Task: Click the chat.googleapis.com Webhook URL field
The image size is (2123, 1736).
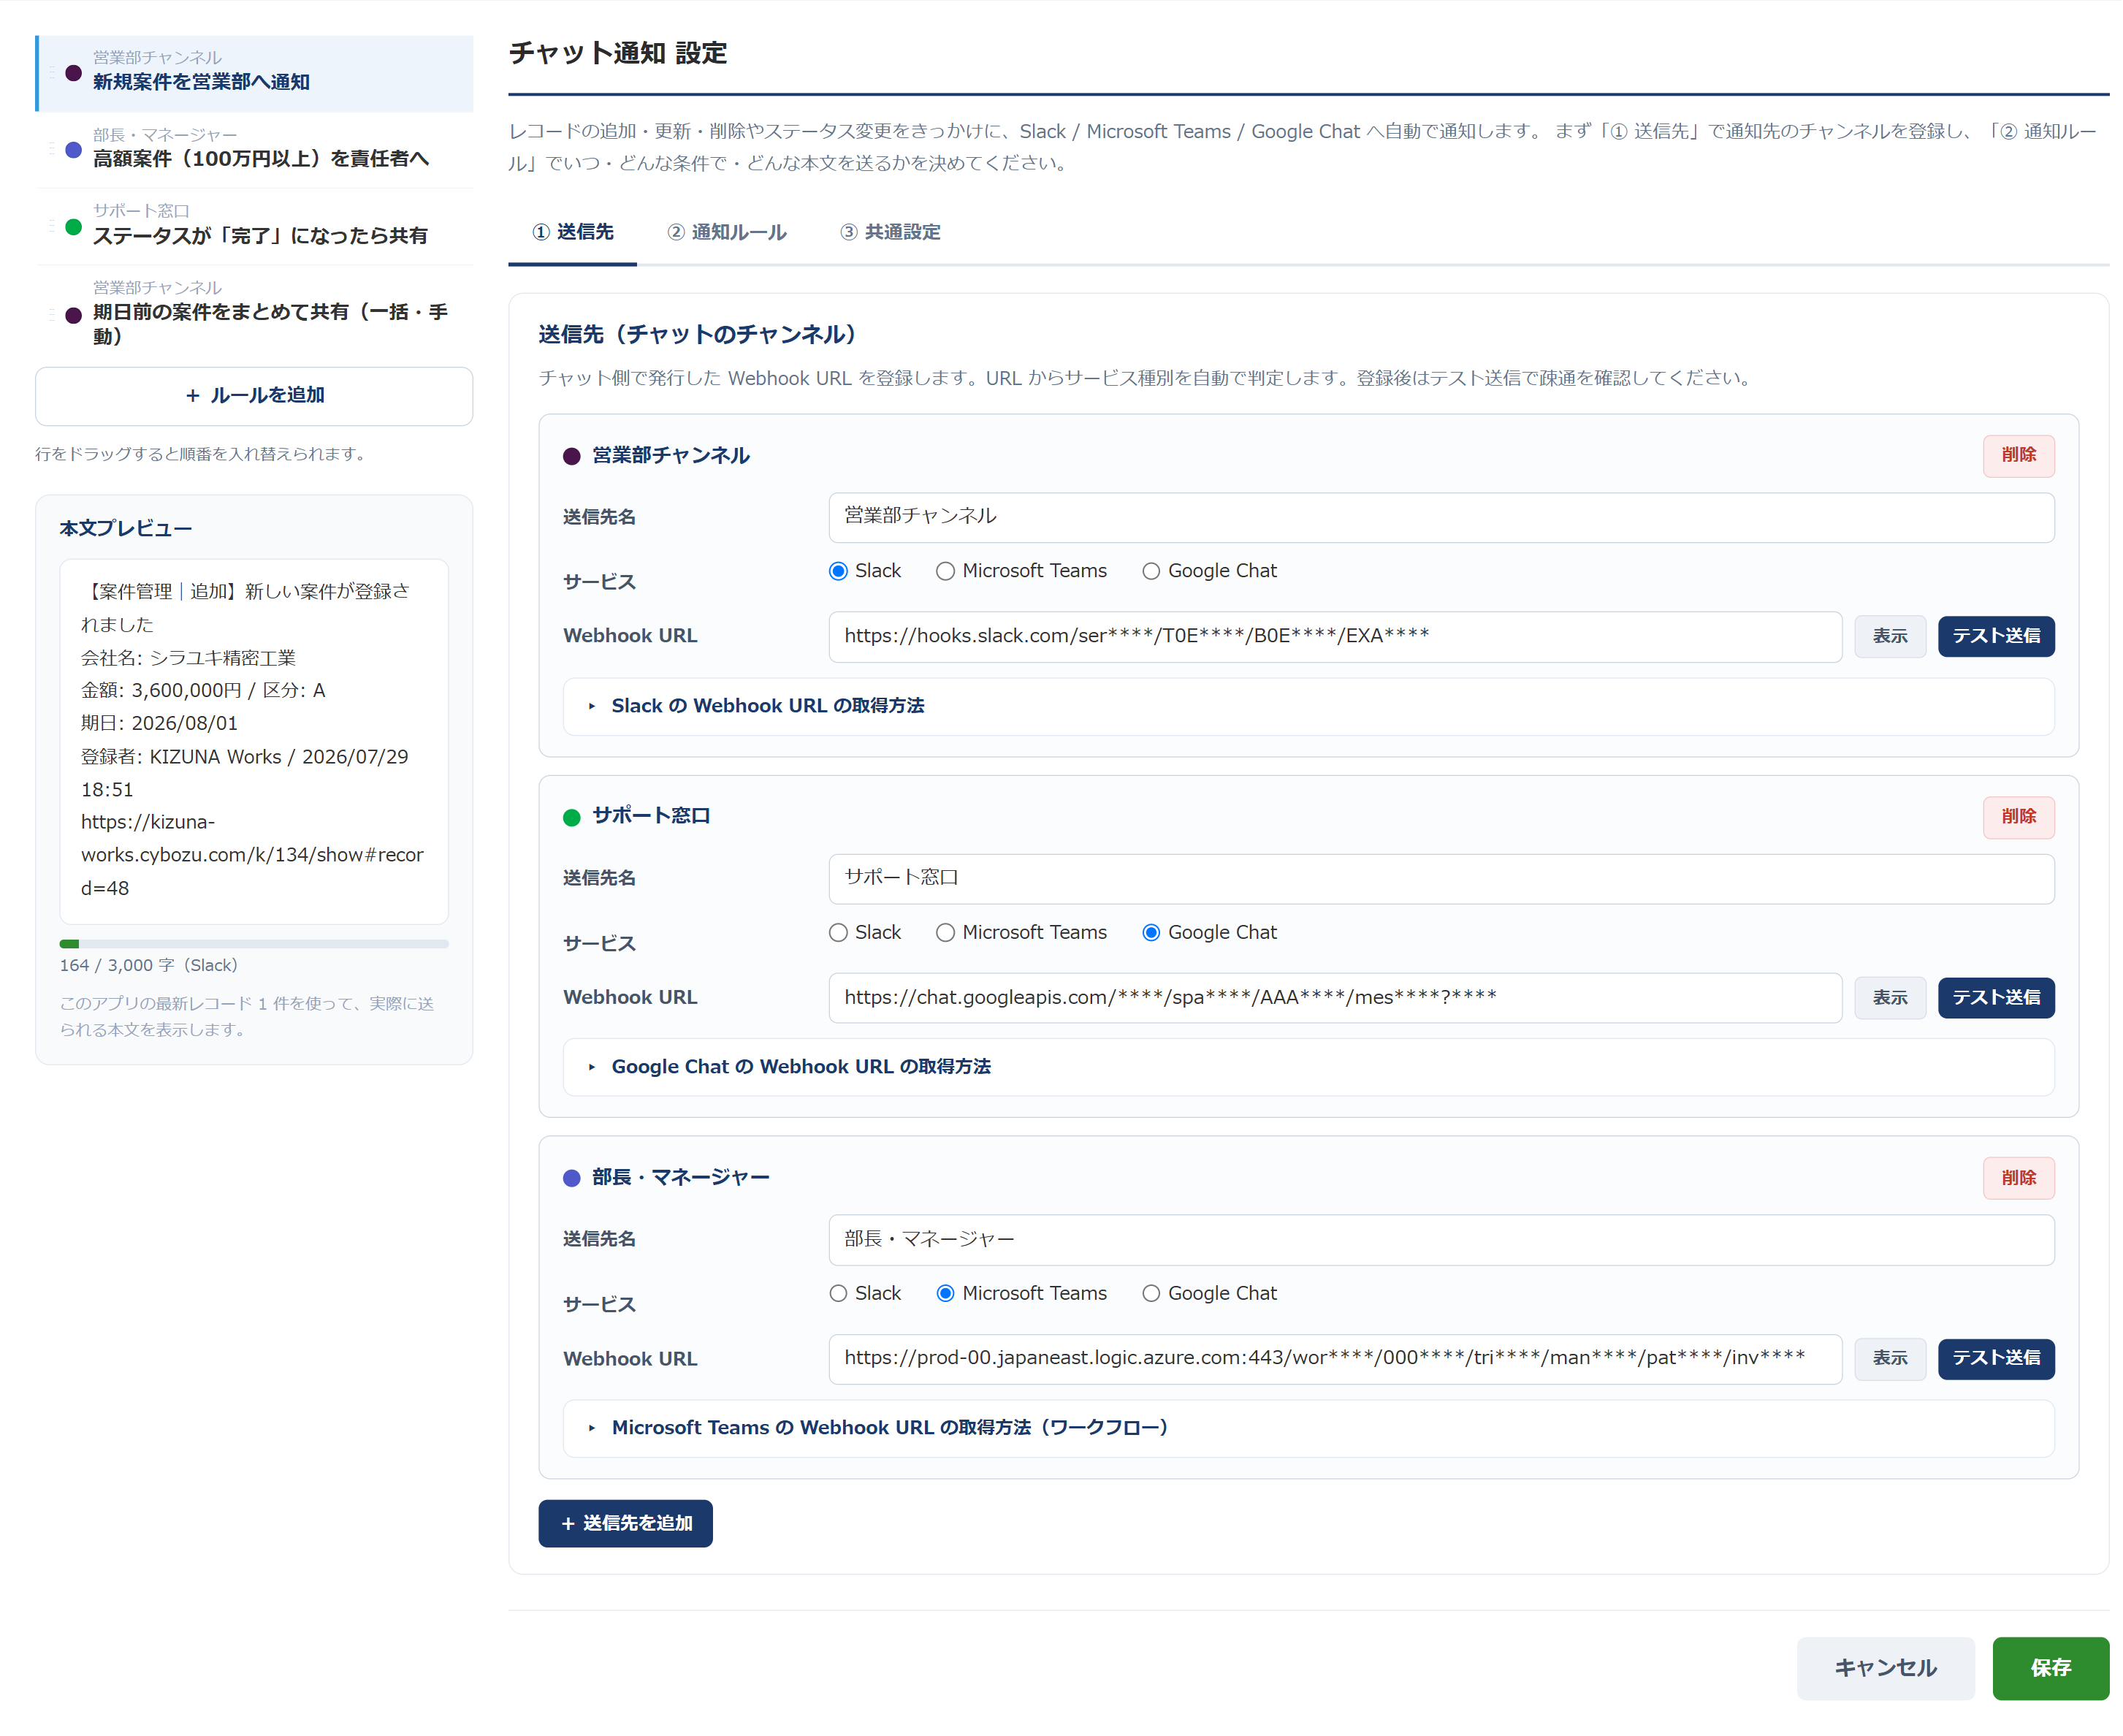Action: (1335, 998)
